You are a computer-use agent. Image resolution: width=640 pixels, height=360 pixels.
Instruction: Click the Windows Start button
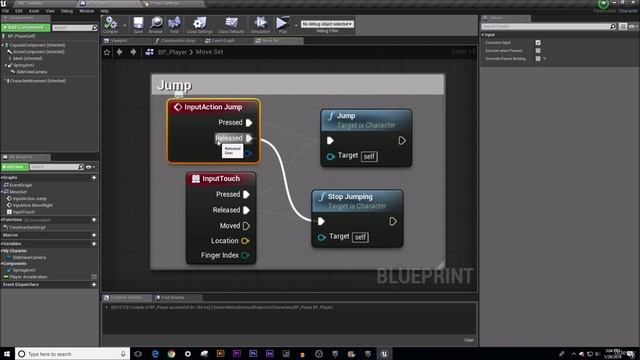click(x=7, y=353)
